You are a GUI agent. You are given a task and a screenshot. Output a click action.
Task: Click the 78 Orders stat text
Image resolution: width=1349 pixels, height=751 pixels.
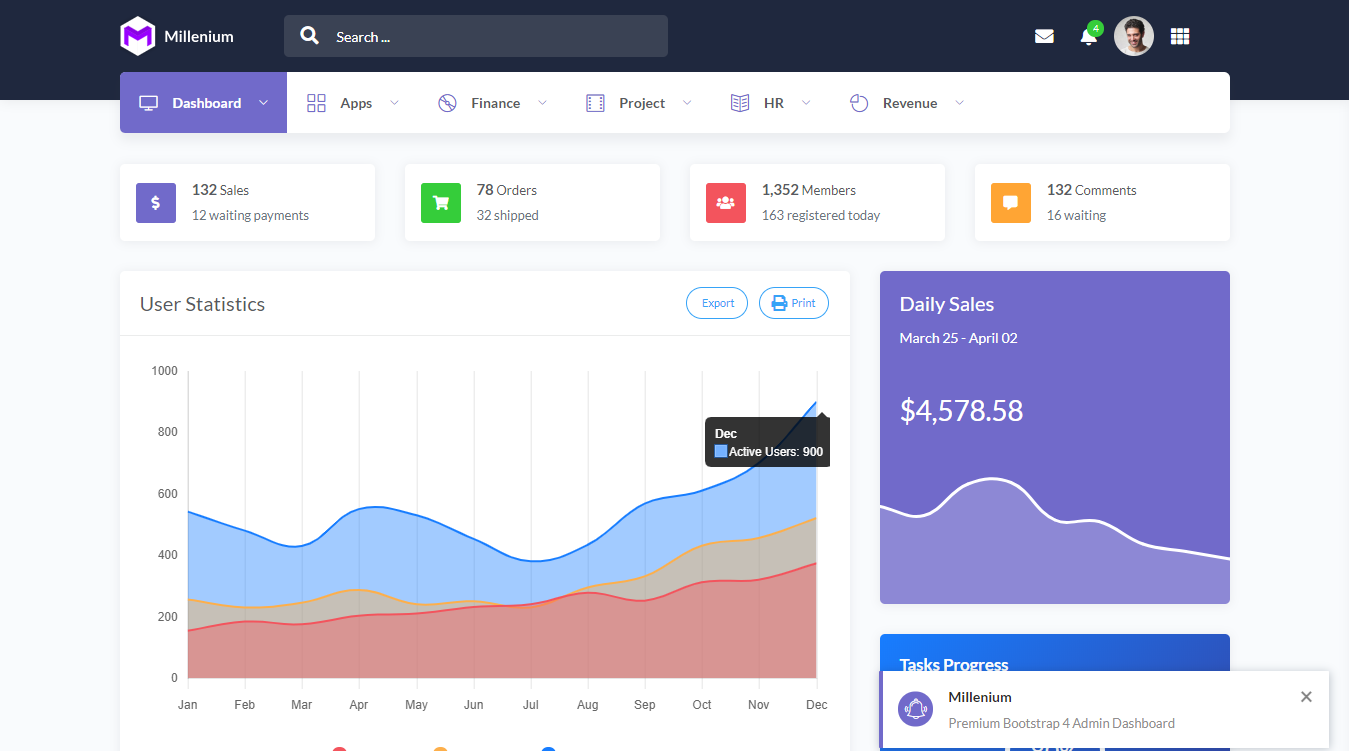507,190
